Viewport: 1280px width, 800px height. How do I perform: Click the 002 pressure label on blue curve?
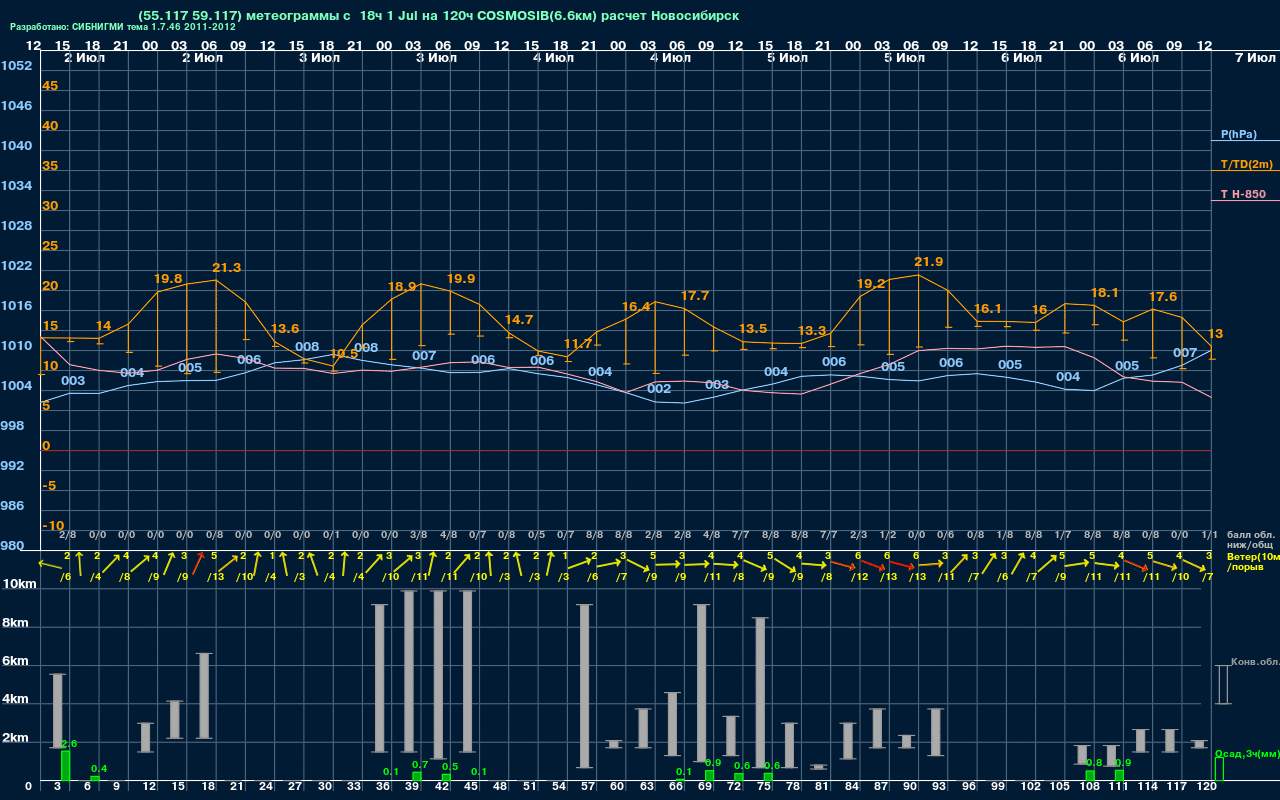(659, 389)
